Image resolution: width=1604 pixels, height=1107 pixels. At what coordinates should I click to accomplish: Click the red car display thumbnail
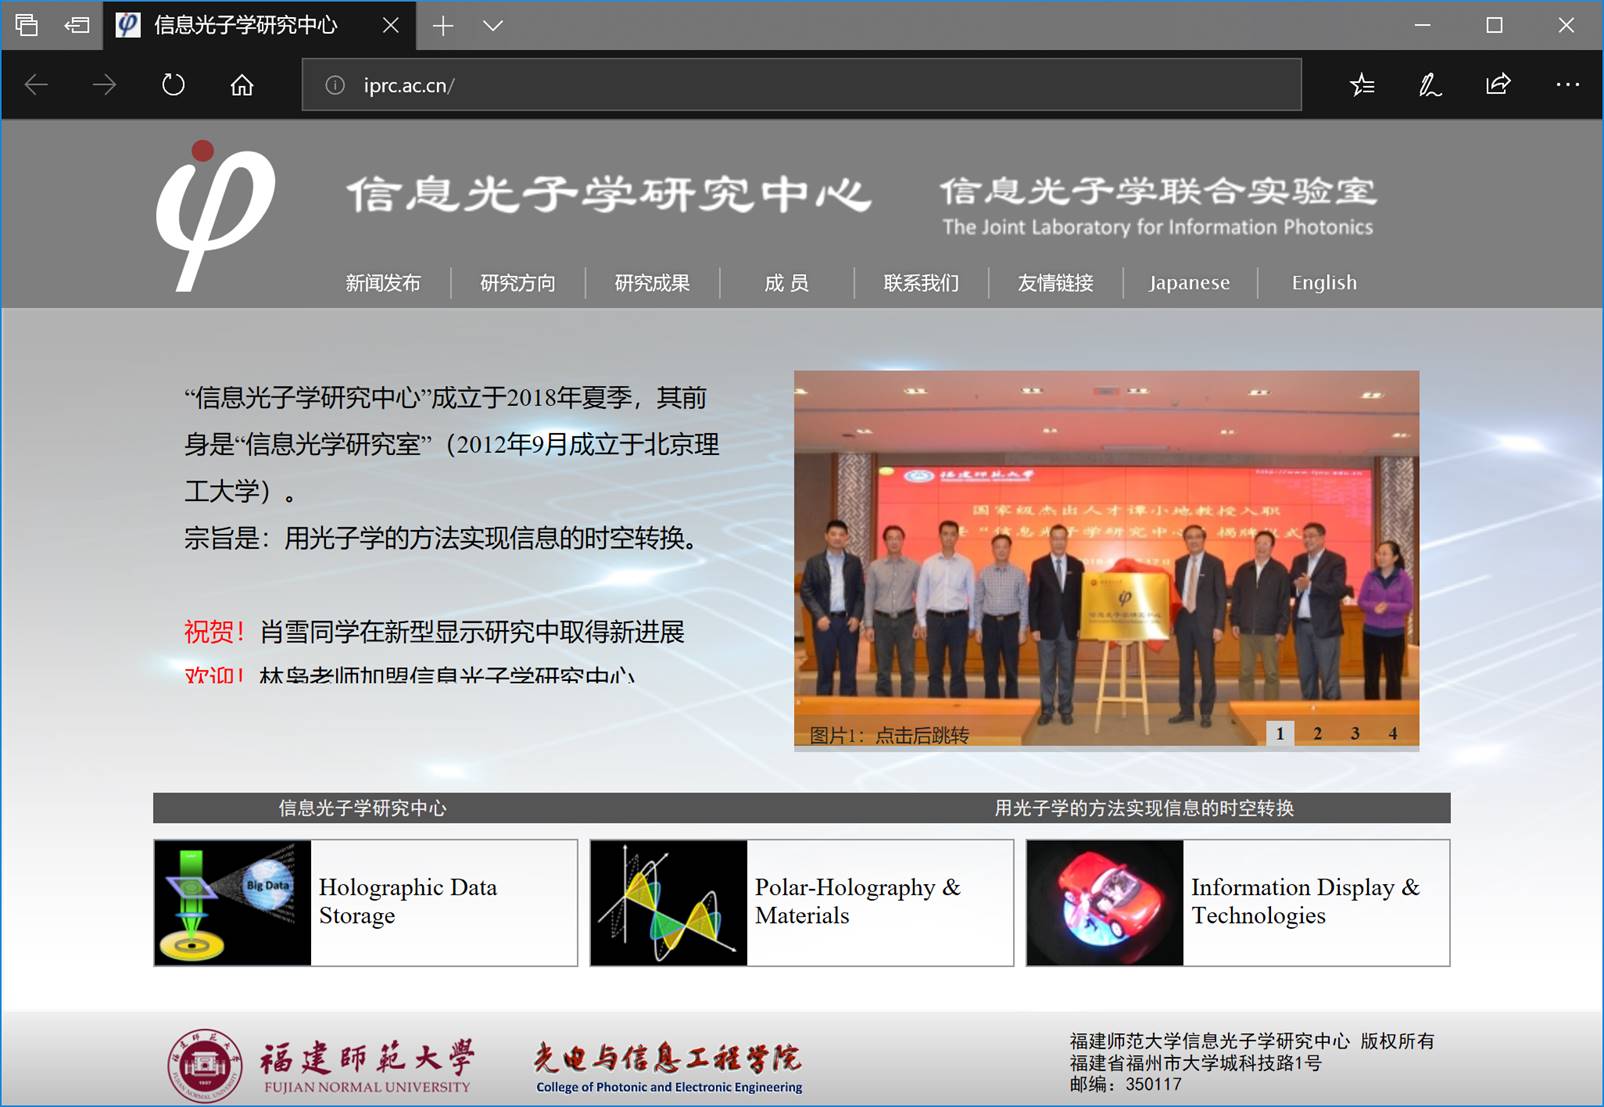pos(1105,903)
